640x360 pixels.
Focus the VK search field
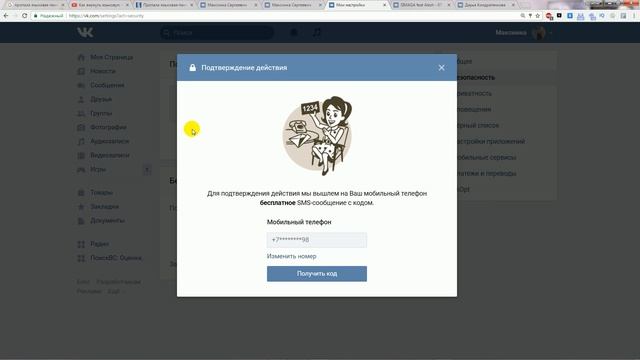(217, 33)
